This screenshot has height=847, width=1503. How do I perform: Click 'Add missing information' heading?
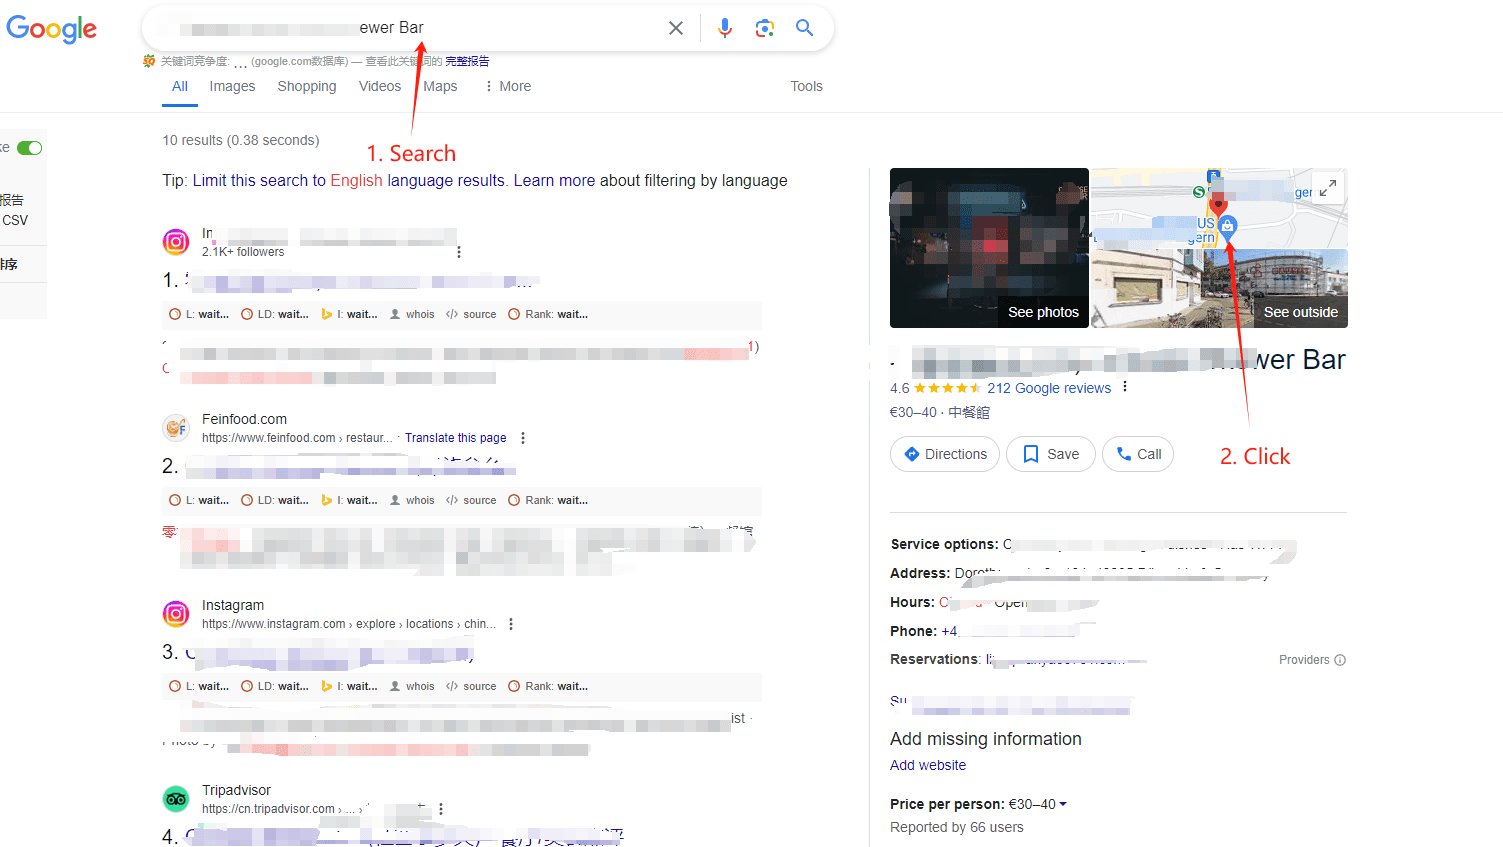(986, 739)
